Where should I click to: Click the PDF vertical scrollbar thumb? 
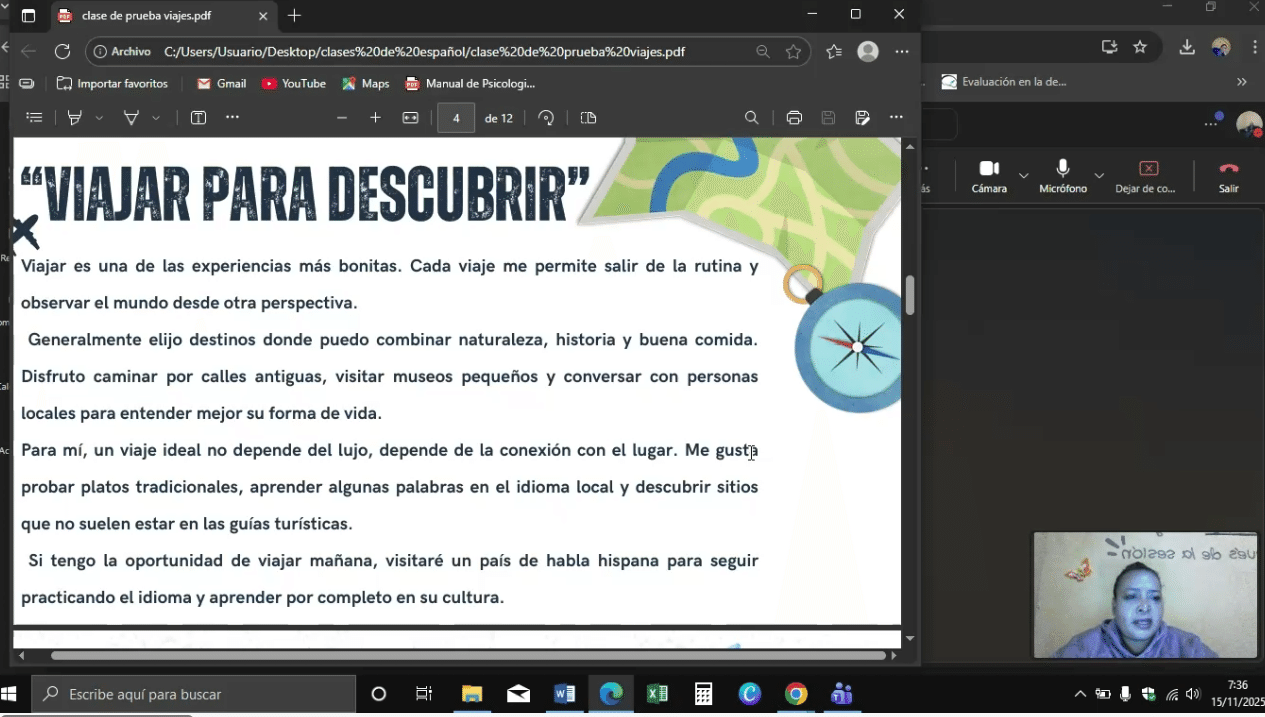[910, 295]
